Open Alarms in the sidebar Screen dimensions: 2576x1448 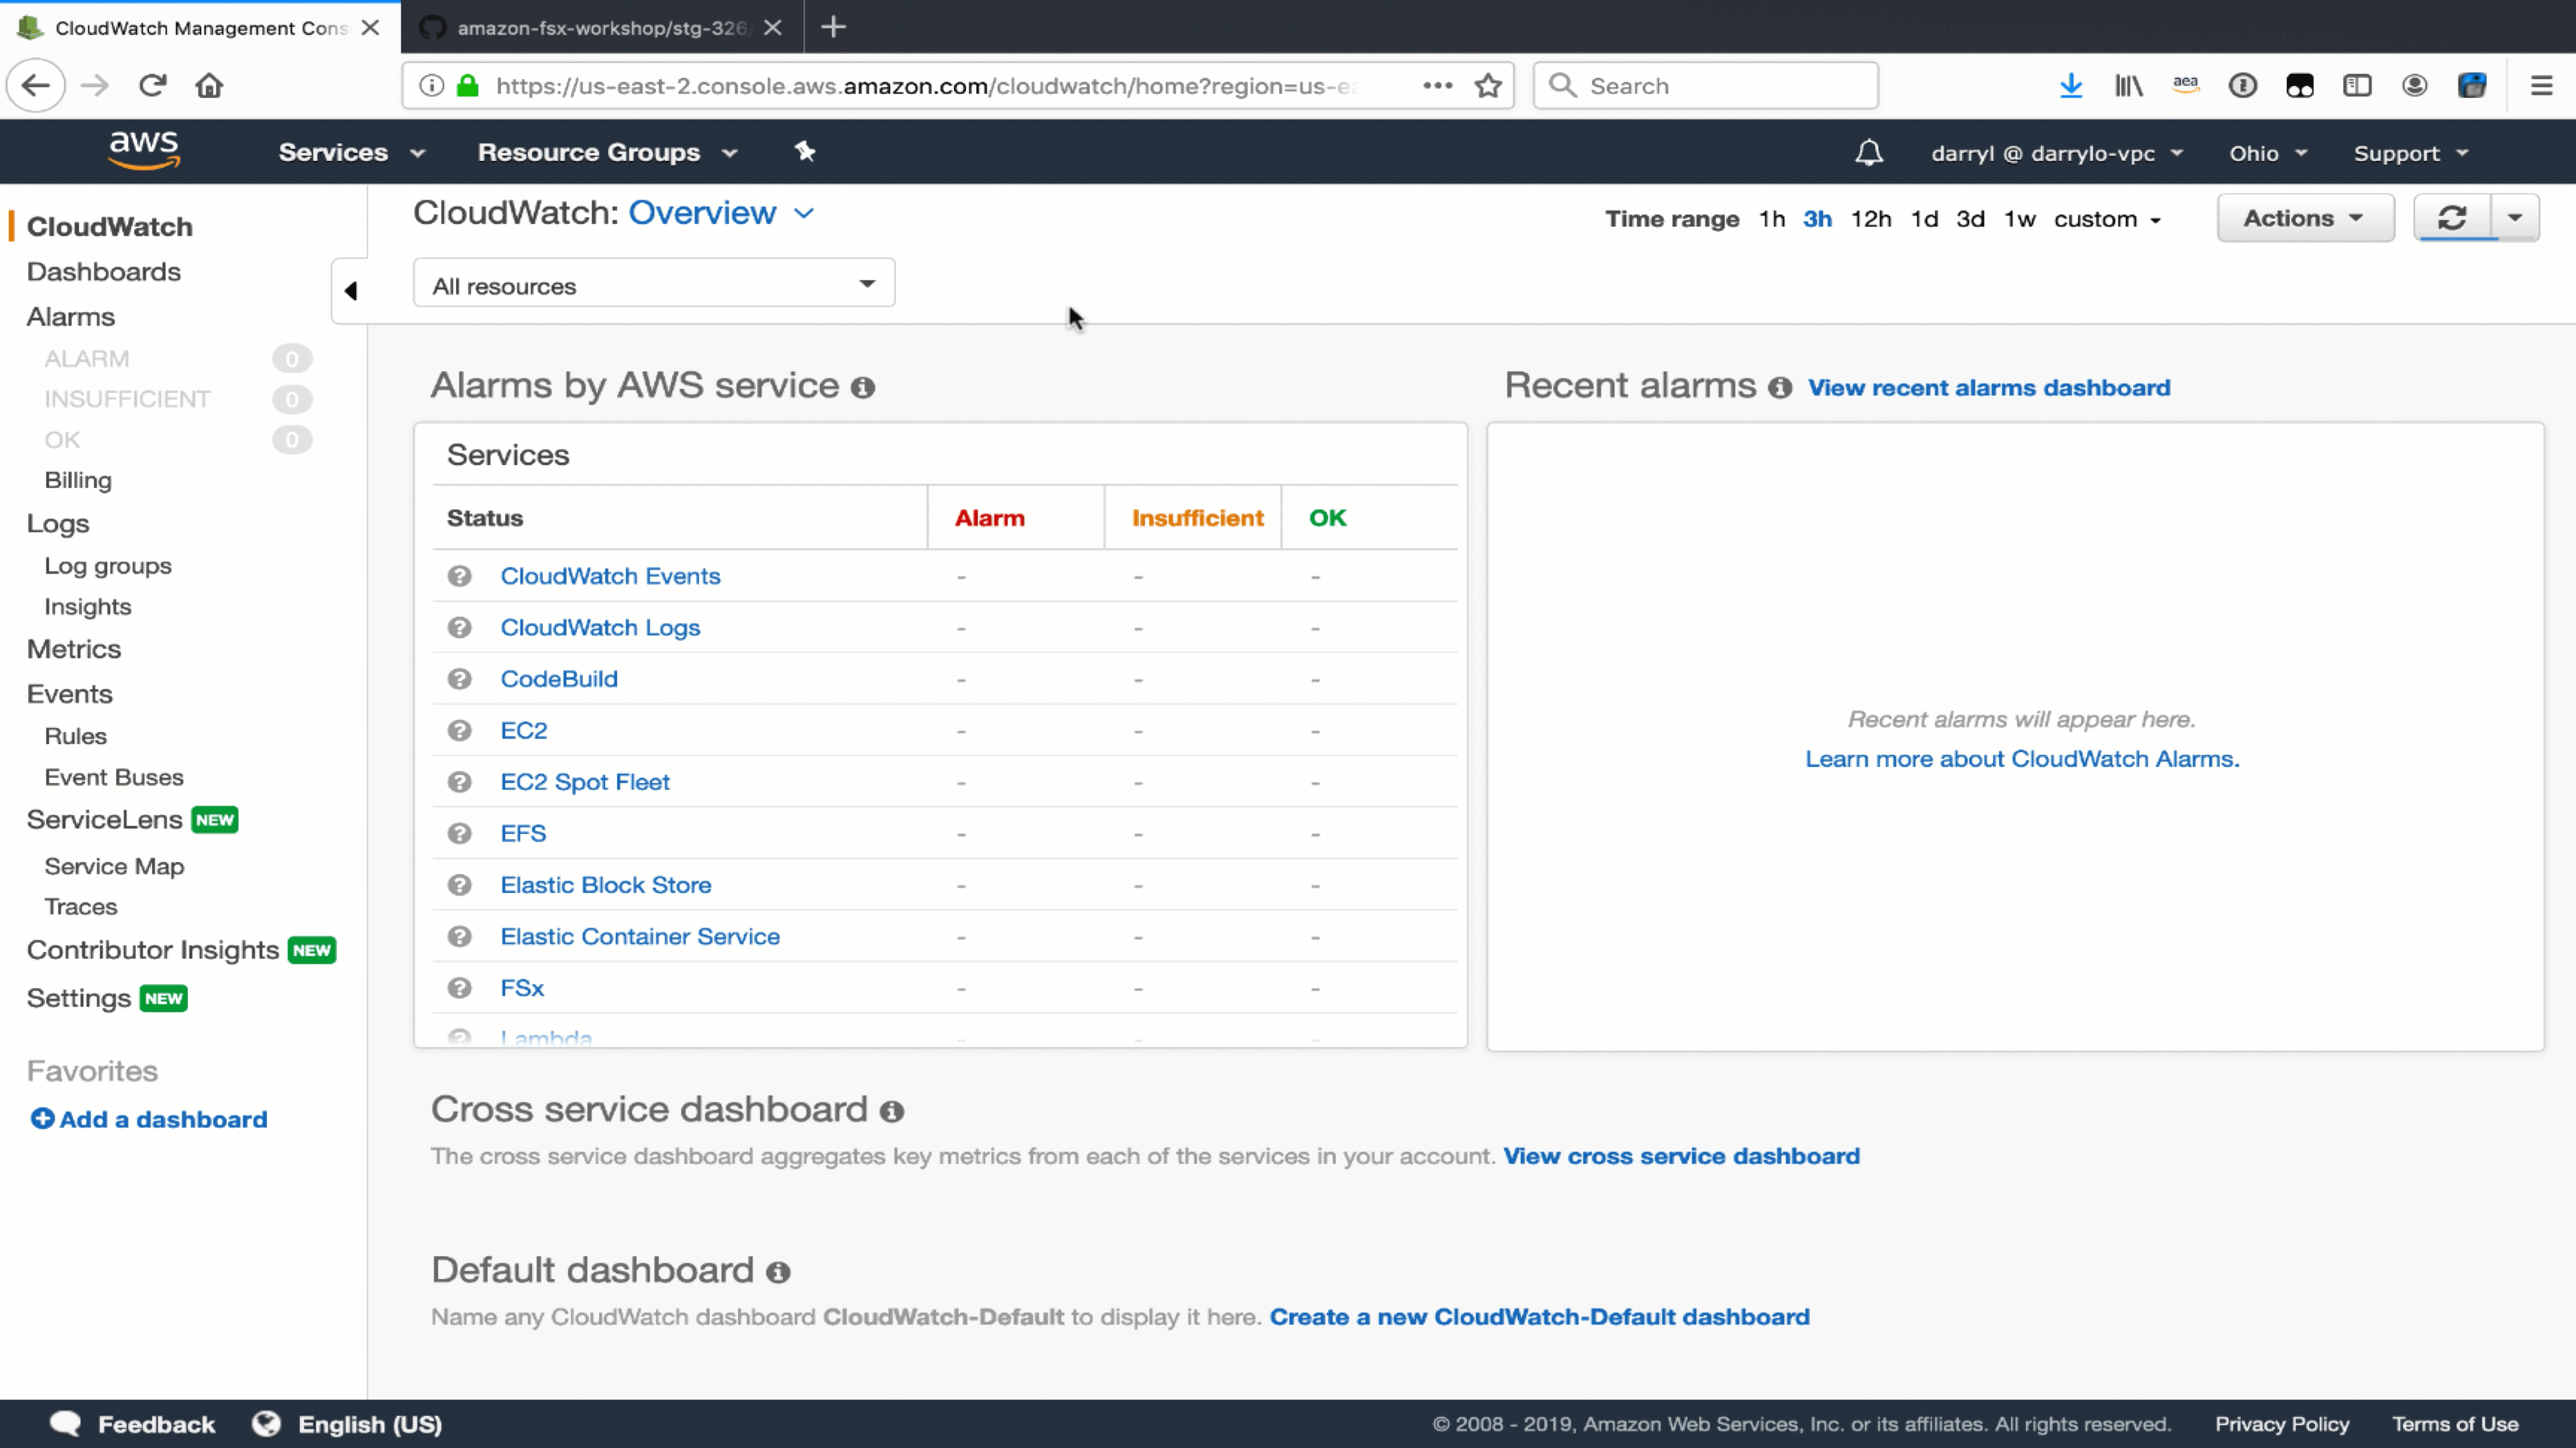pos(70,317)
